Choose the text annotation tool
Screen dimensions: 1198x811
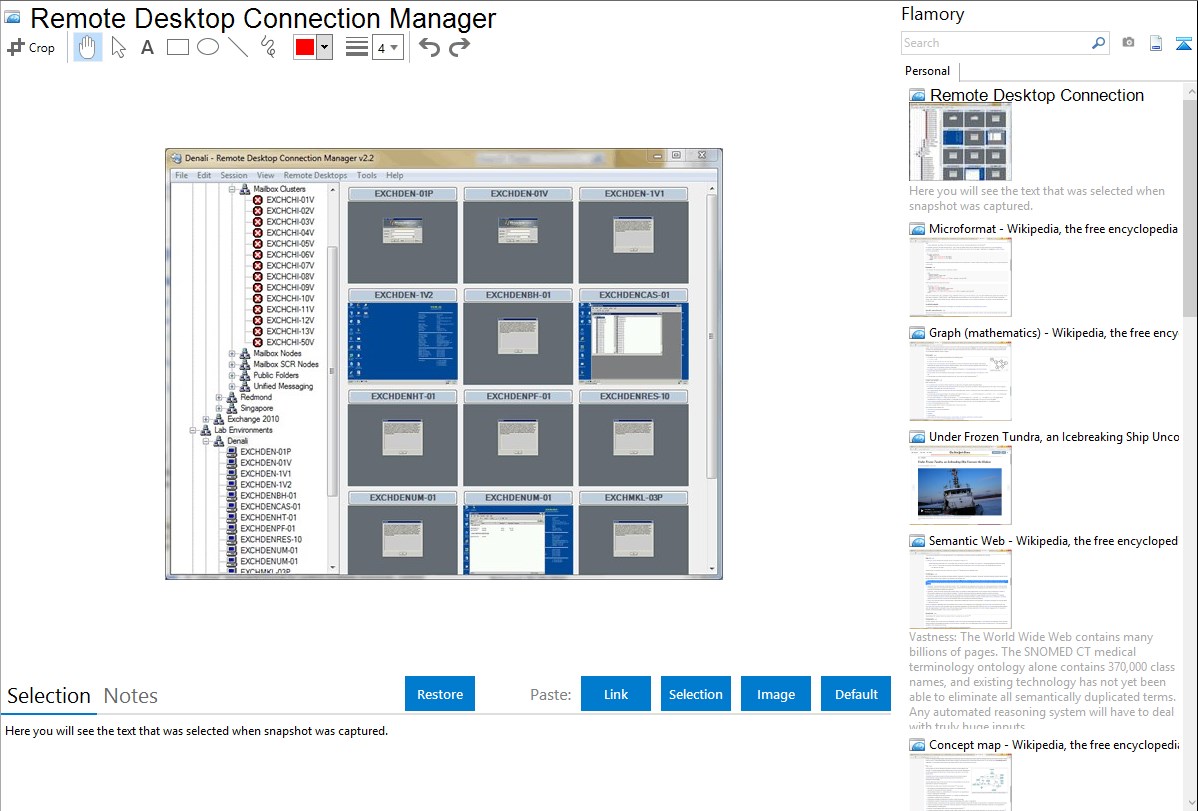pos(147,47)
